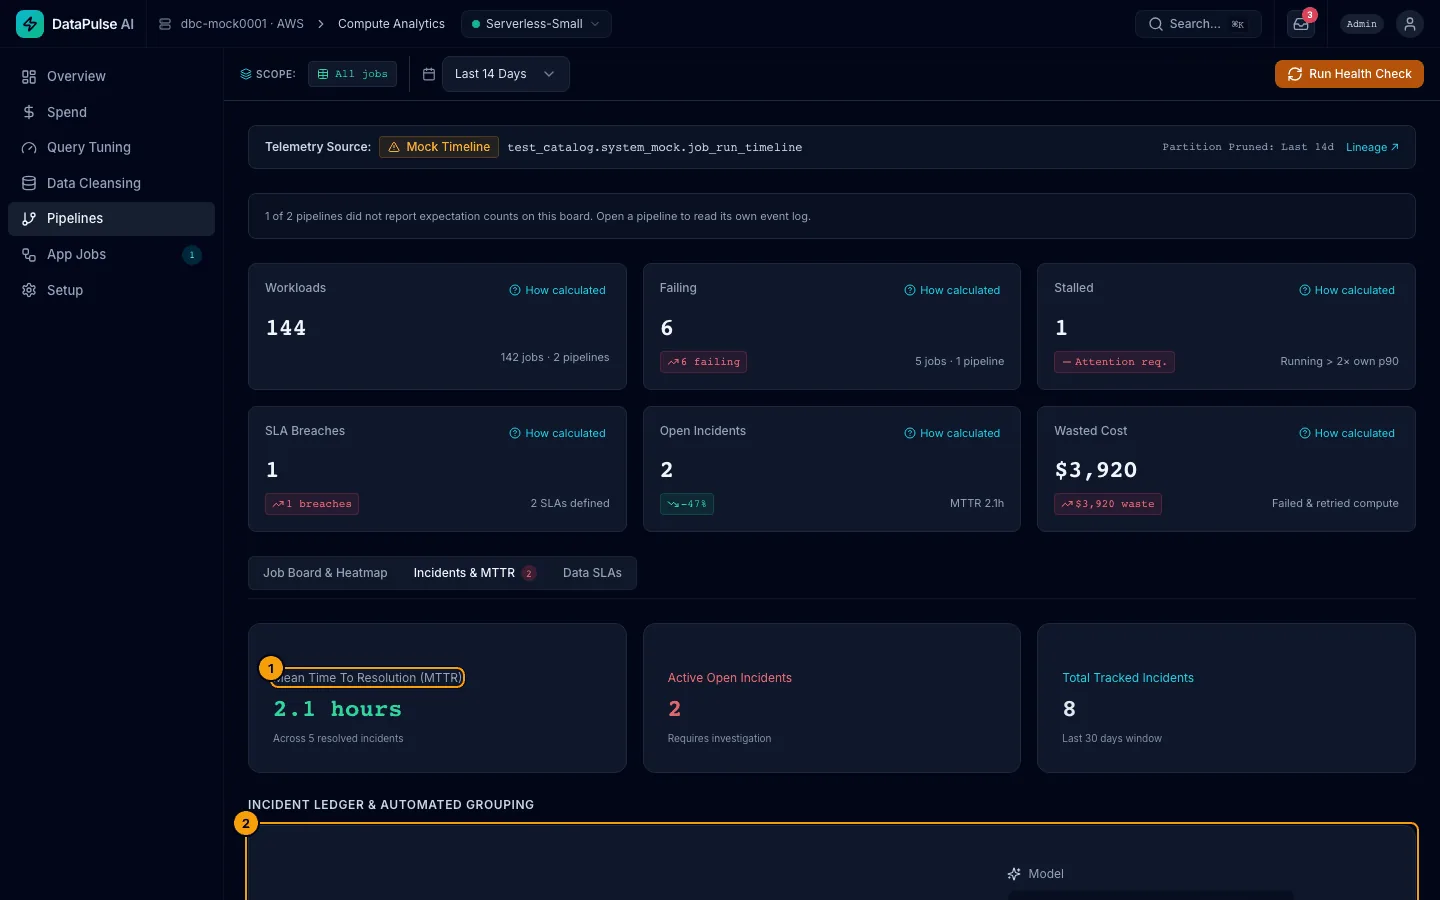Click the '6 failing' trend badge

pyautogui.click(x=703, y=362)
